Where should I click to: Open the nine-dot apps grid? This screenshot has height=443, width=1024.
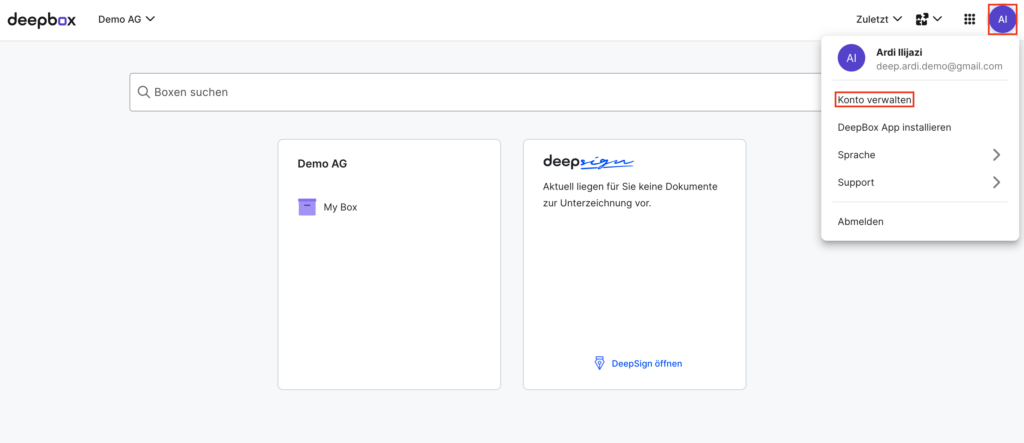(969, 19)
